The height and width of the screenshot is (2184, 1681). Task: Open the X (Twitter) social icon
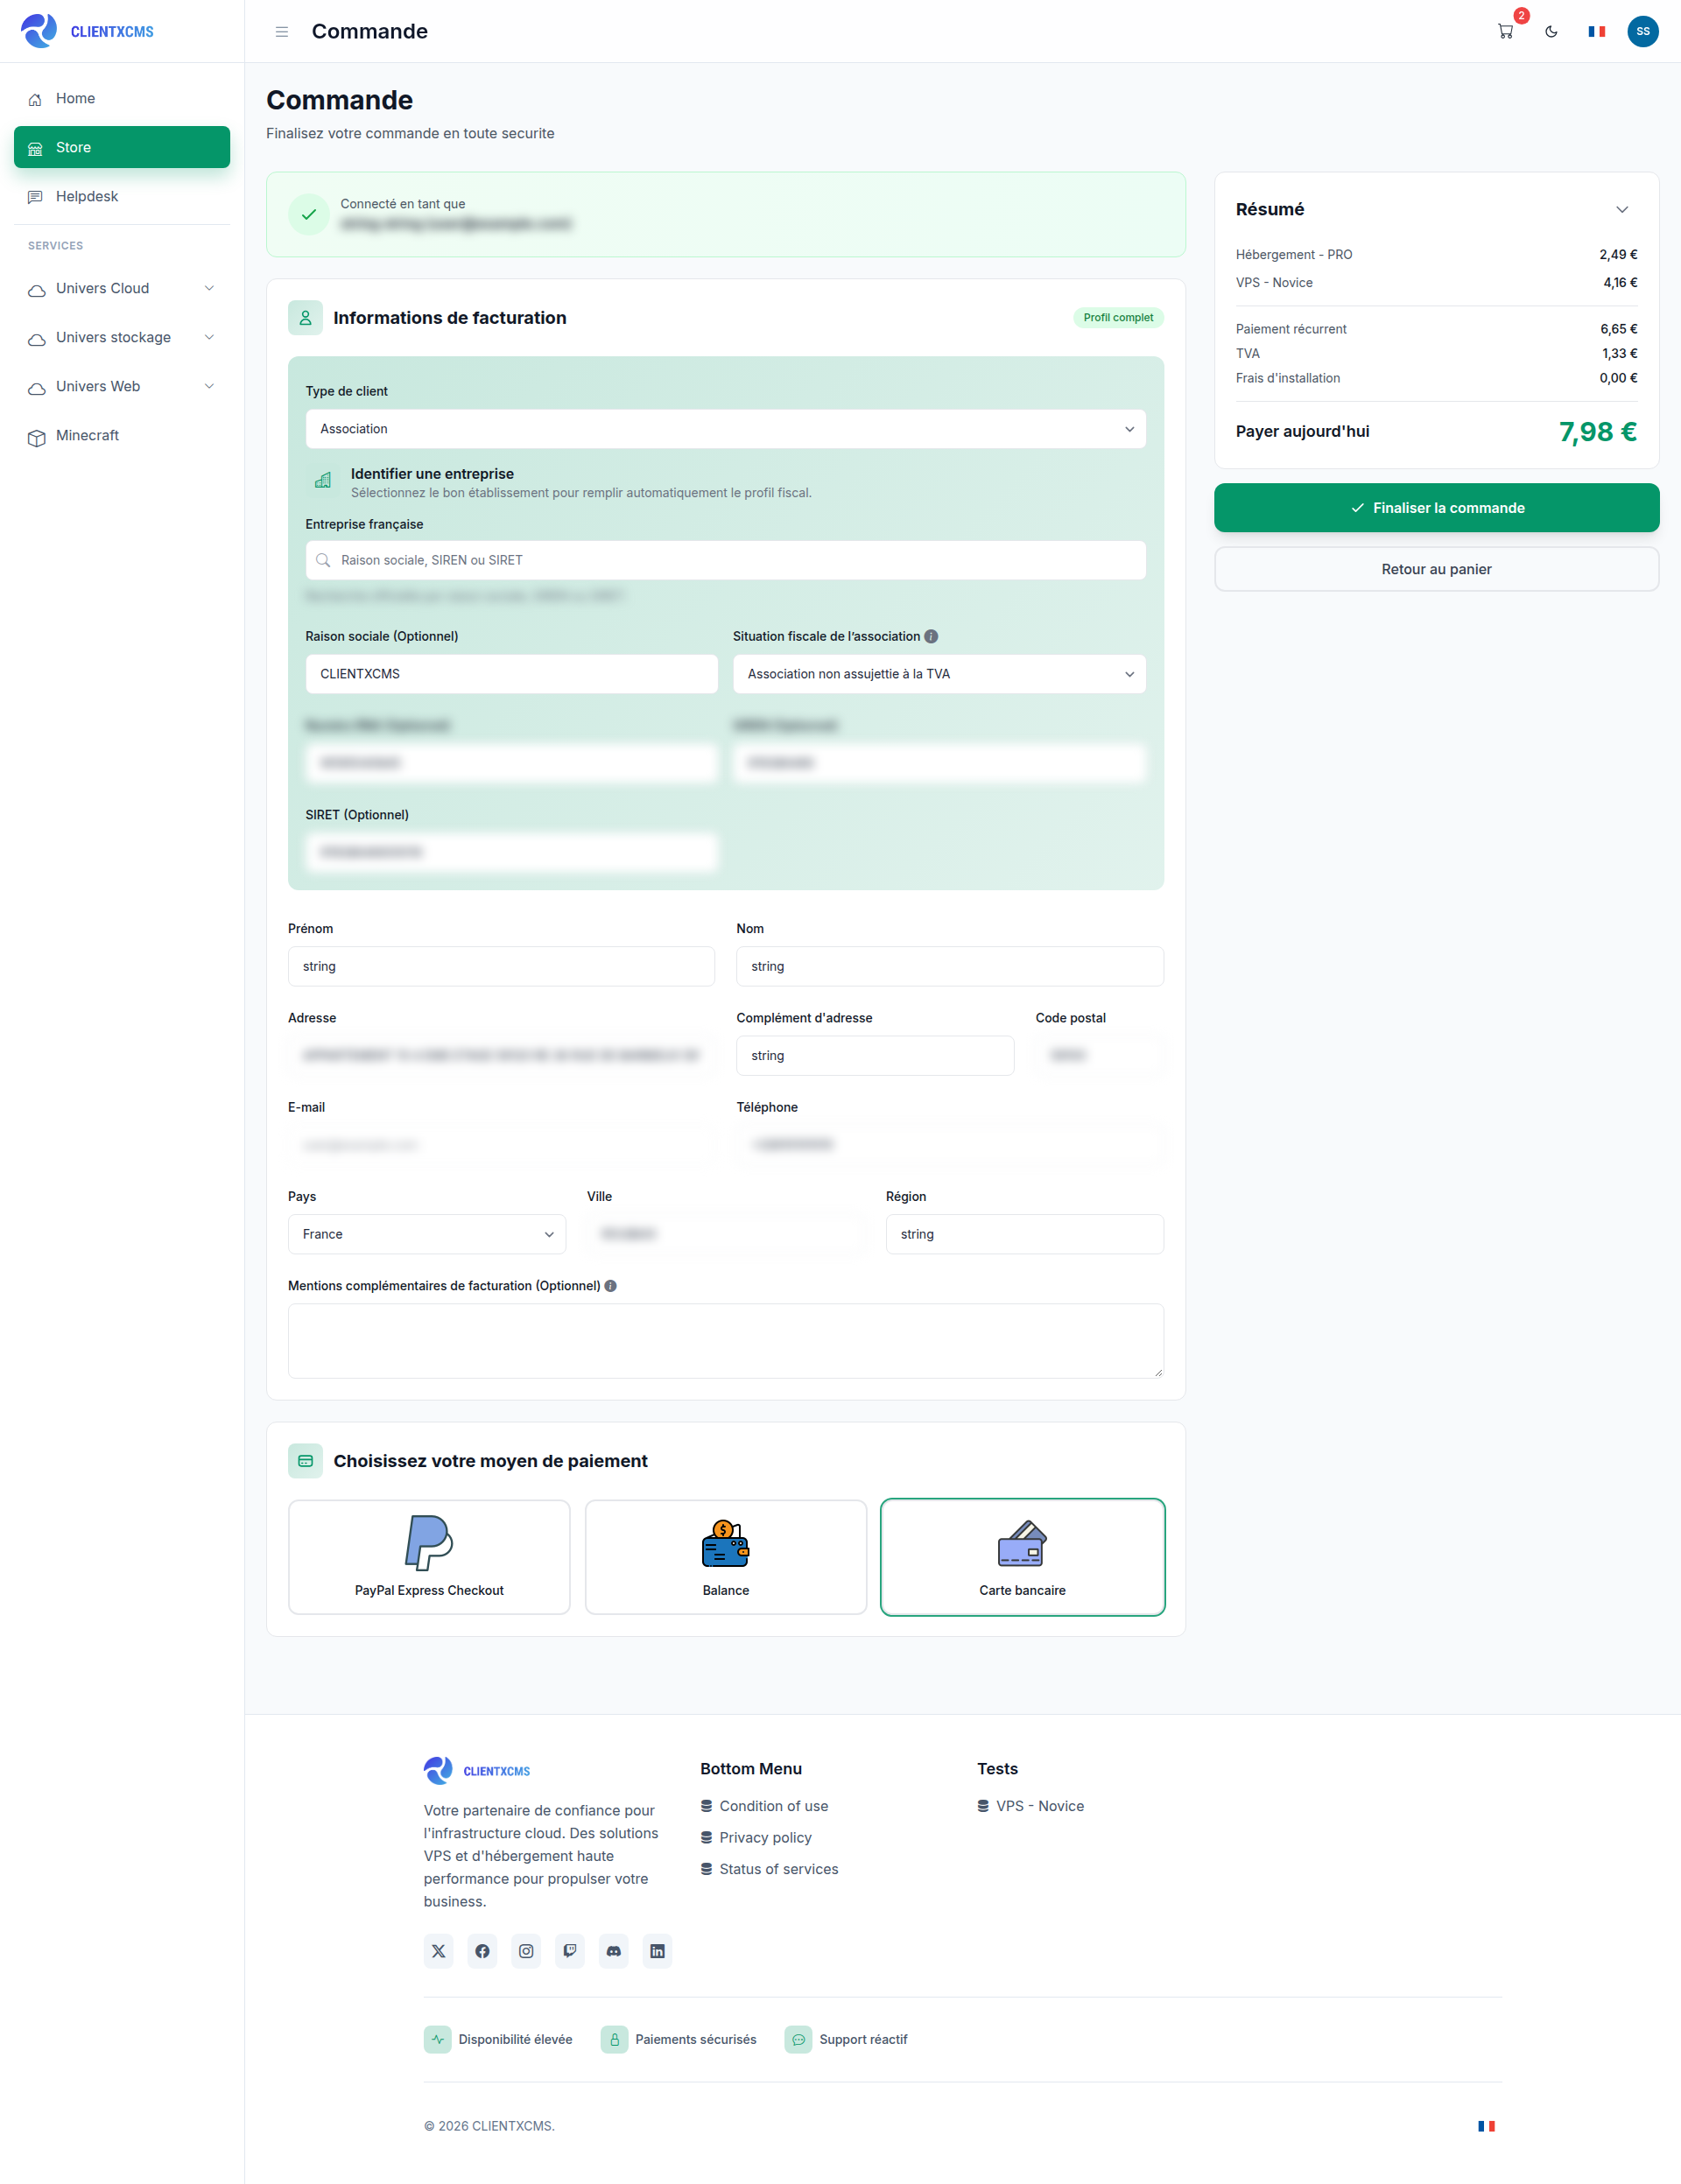pos(438,1951)
